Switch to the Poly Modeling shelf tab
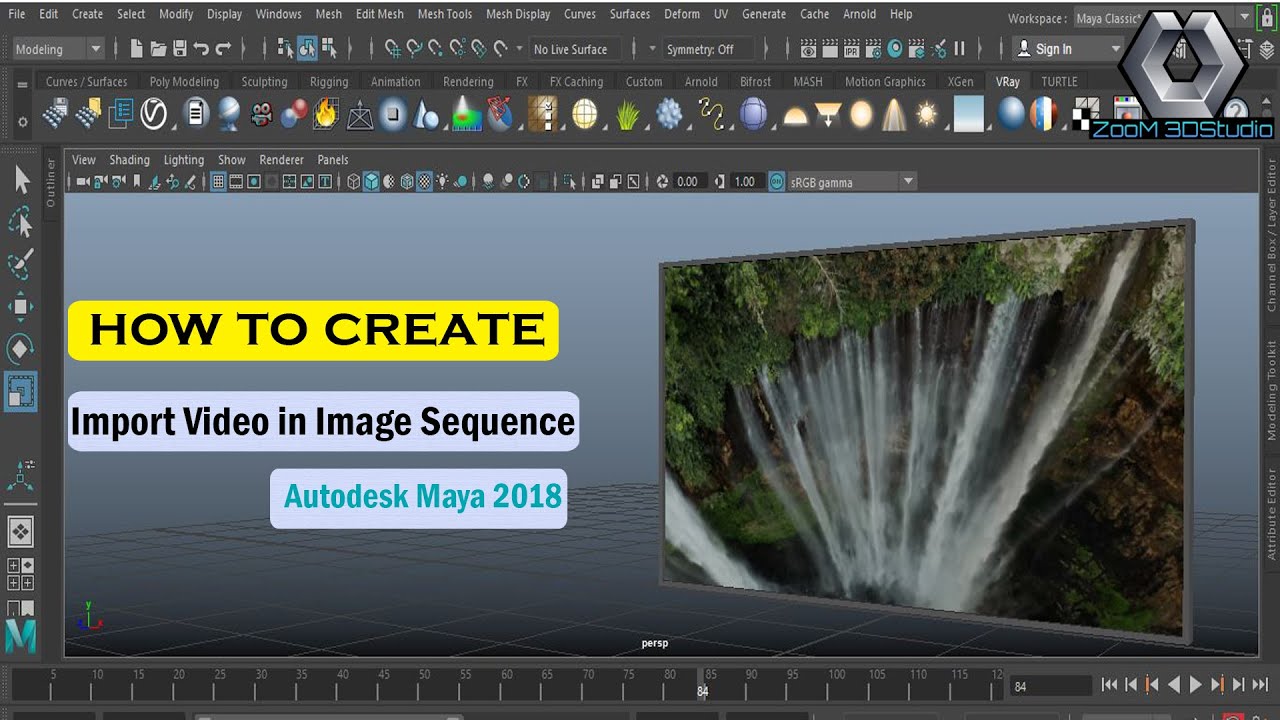Image resolution: width=1280 pixels, height=720 pixels. click(x=184, y=82)
